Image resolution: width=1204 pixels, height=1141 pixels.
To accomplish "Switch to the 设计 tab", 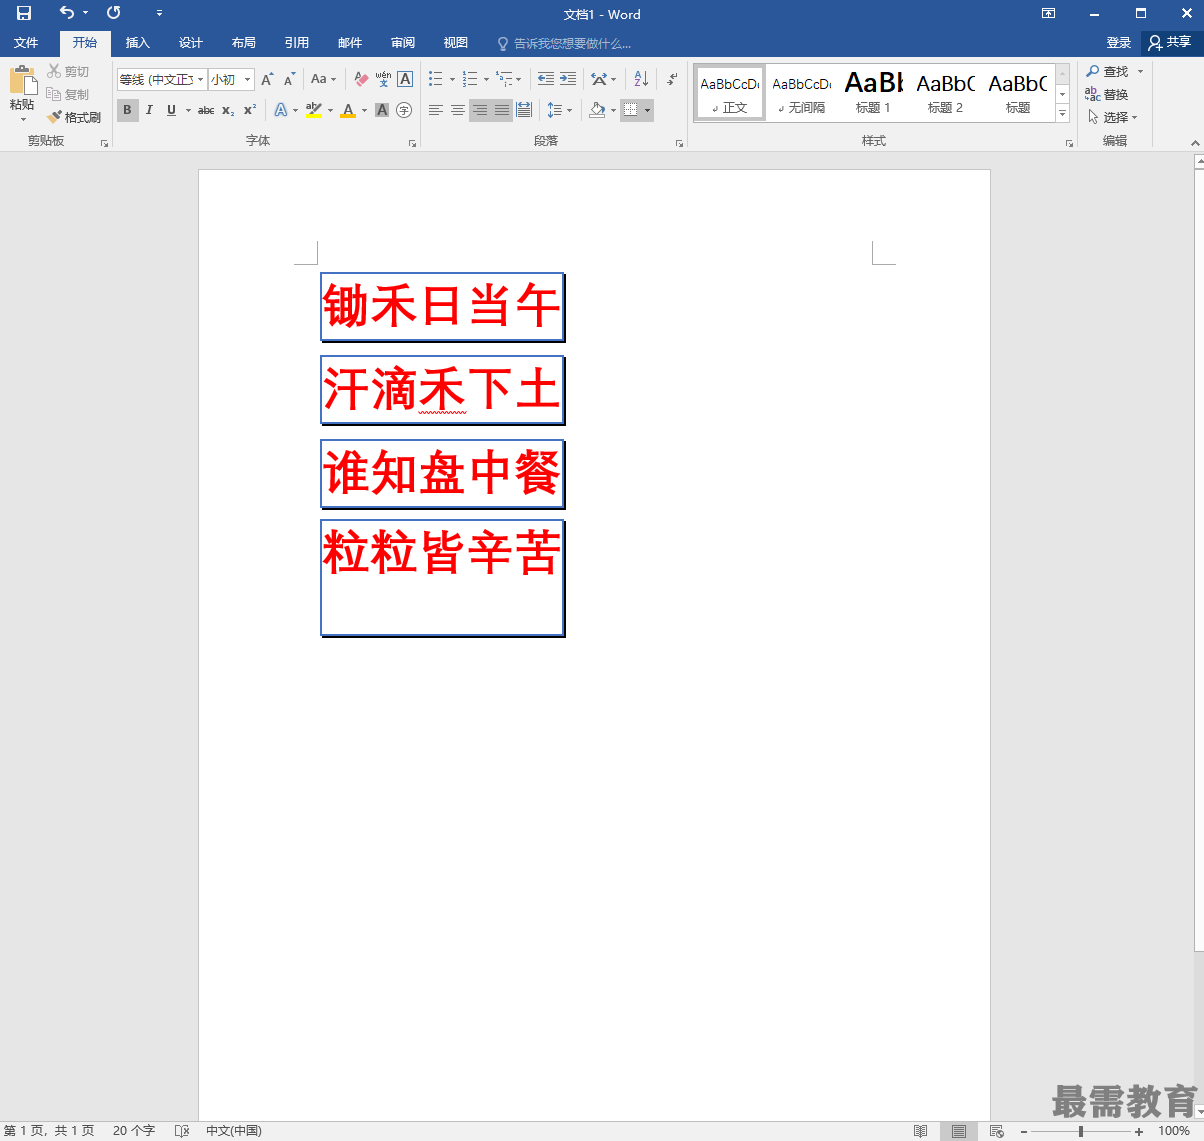I will click(190, 43).
